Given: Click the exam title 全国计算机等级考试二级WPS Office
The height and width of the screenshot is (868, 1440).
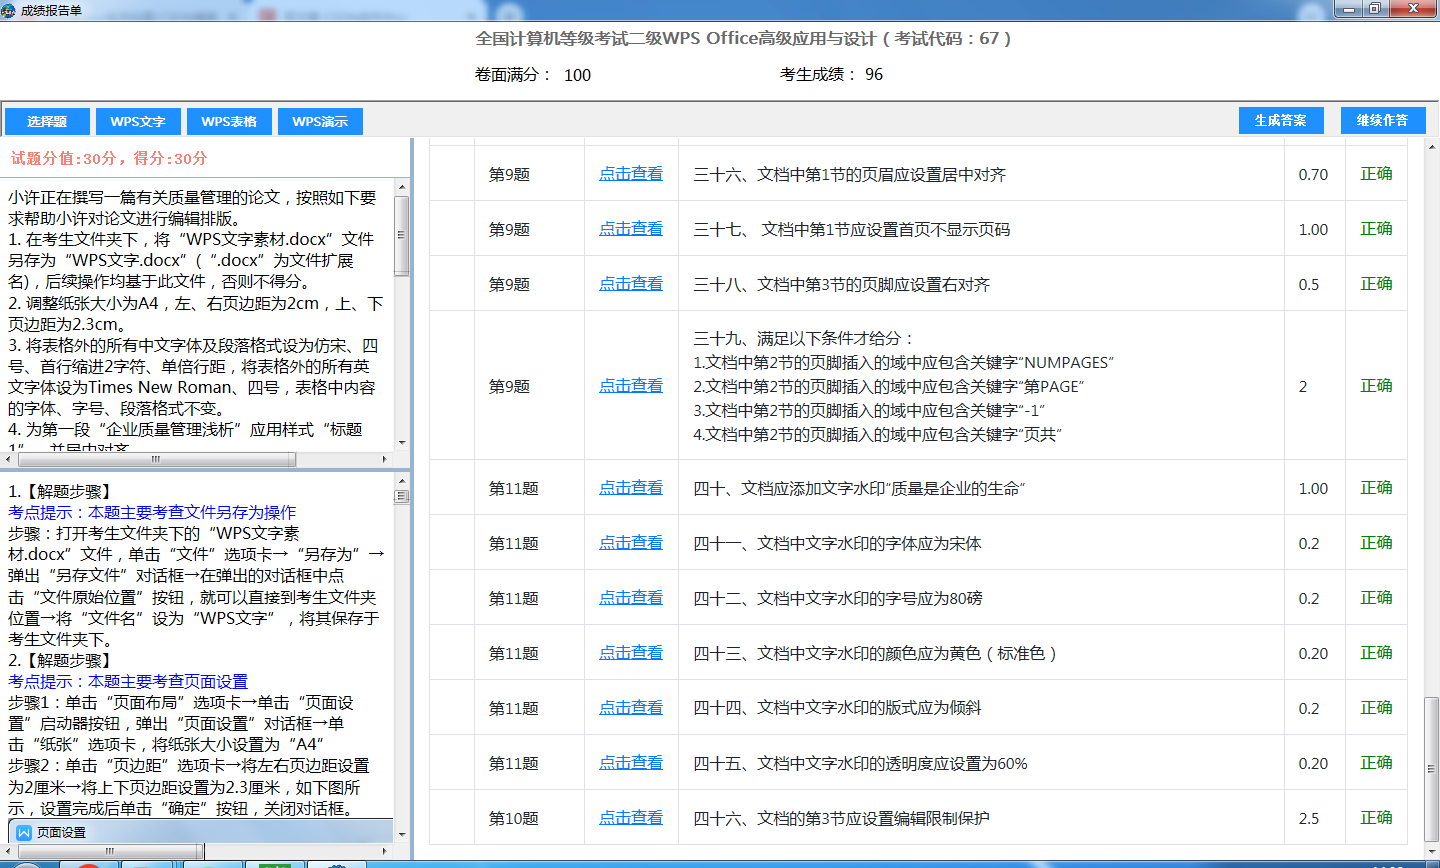Looking at the screenshot, I should coord(743,39).
